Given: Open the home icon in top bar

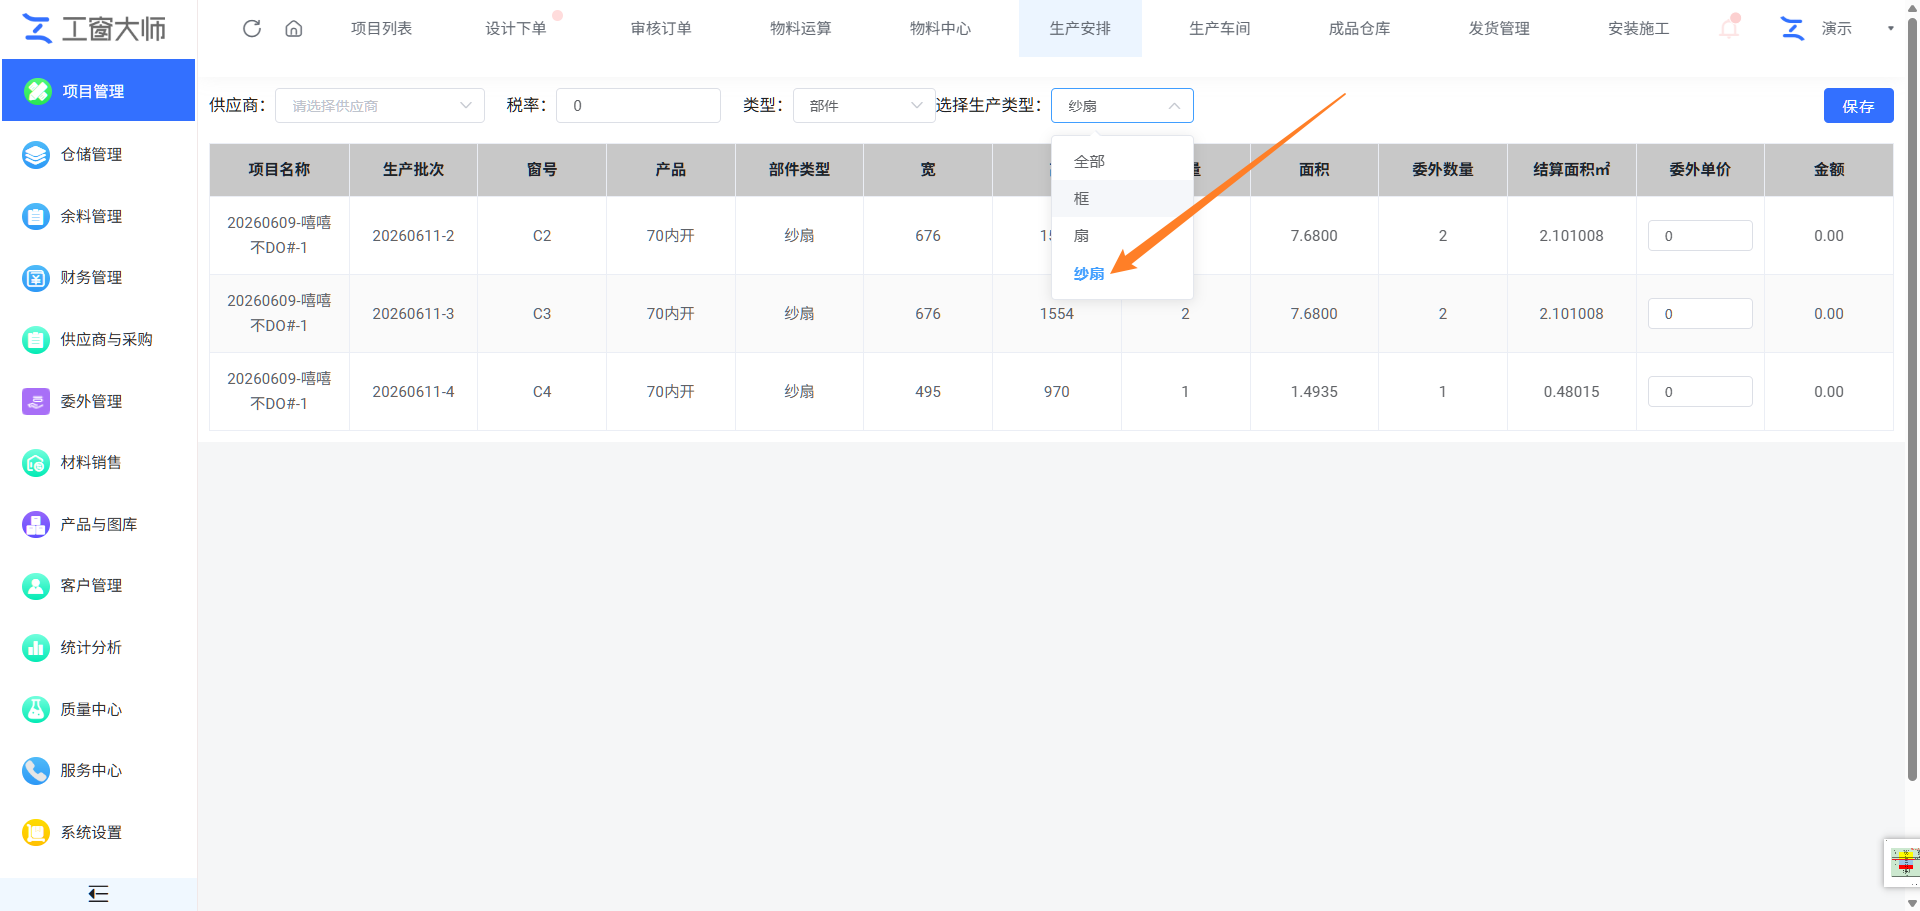Looking at the screenshot, I should pyautogui.click(x=294, y=28).
